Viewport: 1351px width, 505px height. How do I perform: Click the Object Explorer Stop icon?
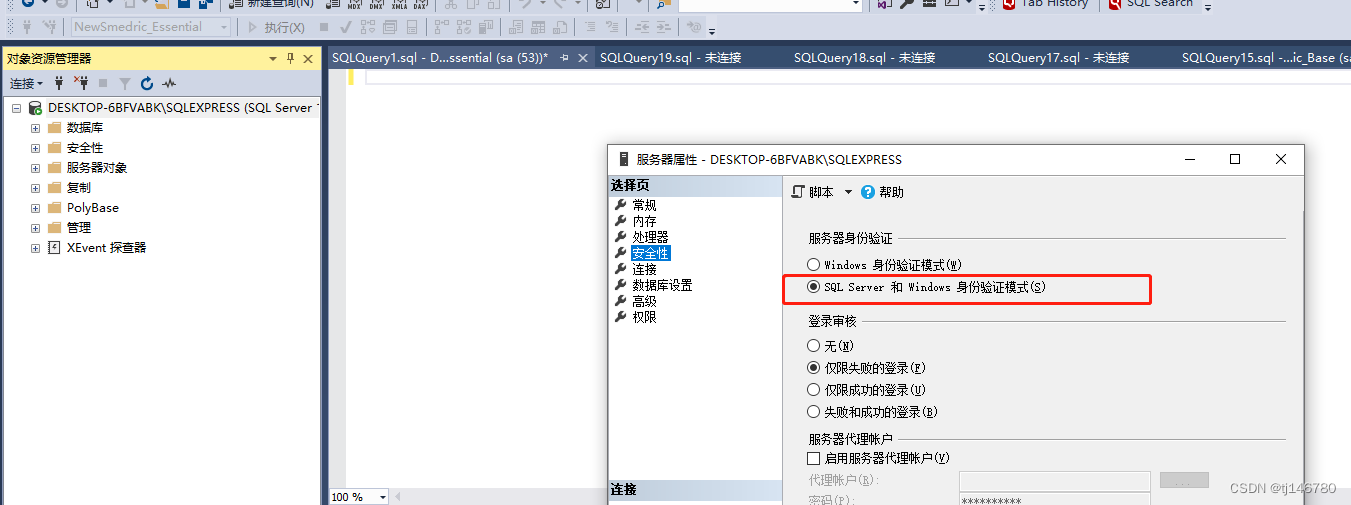pyautogui.click(x=103, y=83)
